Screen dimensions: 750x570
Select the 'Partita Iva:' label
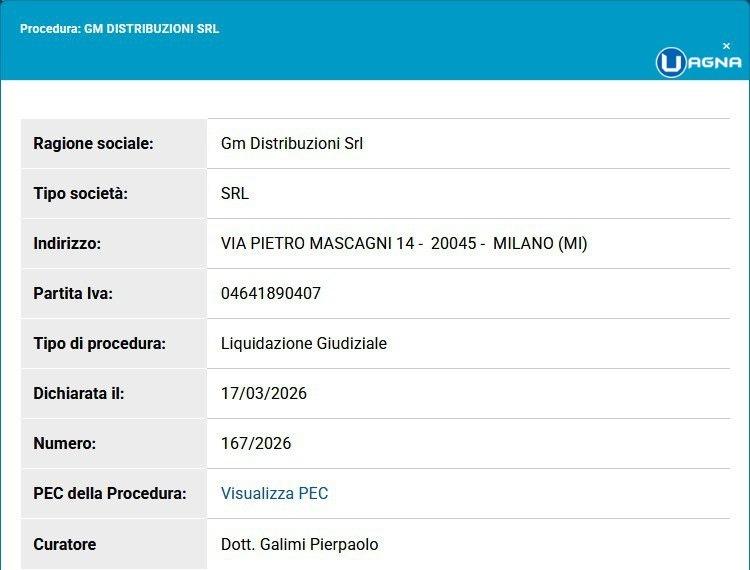(x=73, y=293)
